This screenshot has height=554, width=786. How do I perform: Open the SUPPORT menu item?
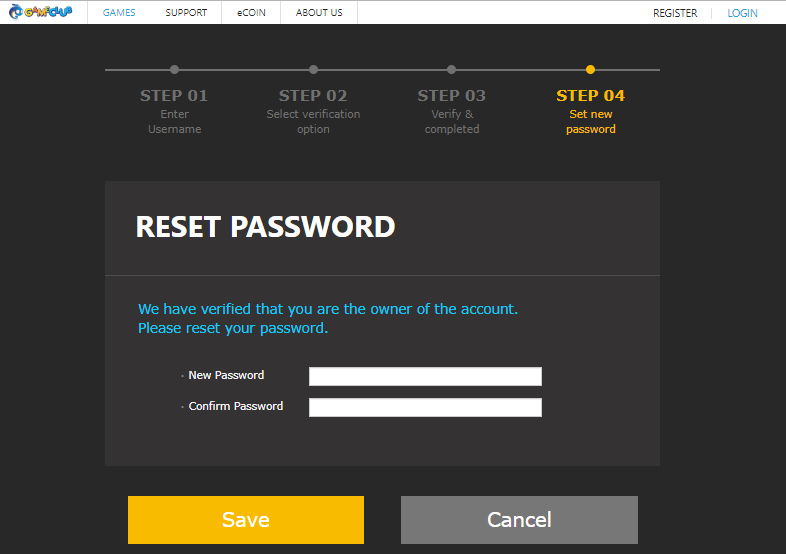coord(186,13)
